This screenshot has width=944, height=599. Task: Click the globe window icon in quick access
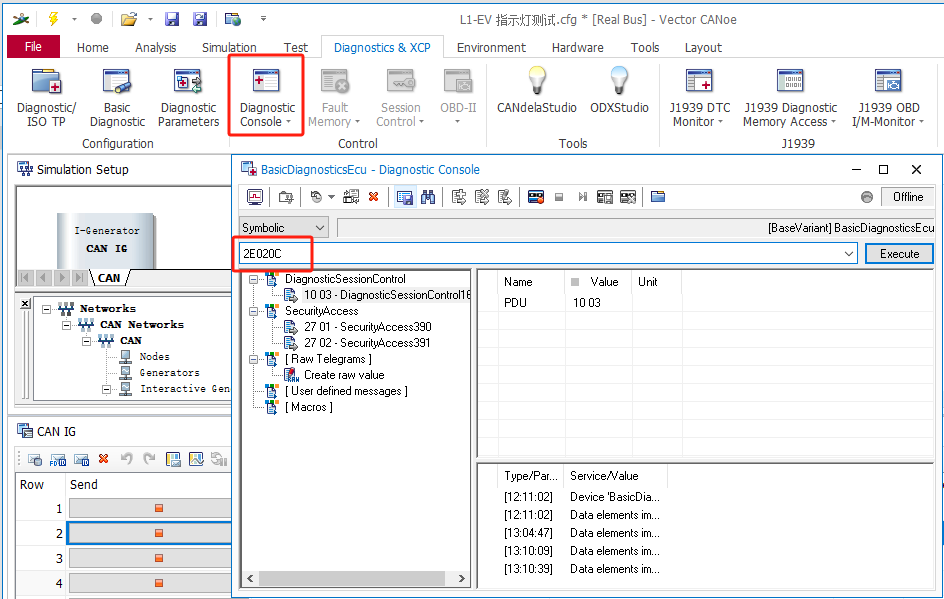point(233,19)
